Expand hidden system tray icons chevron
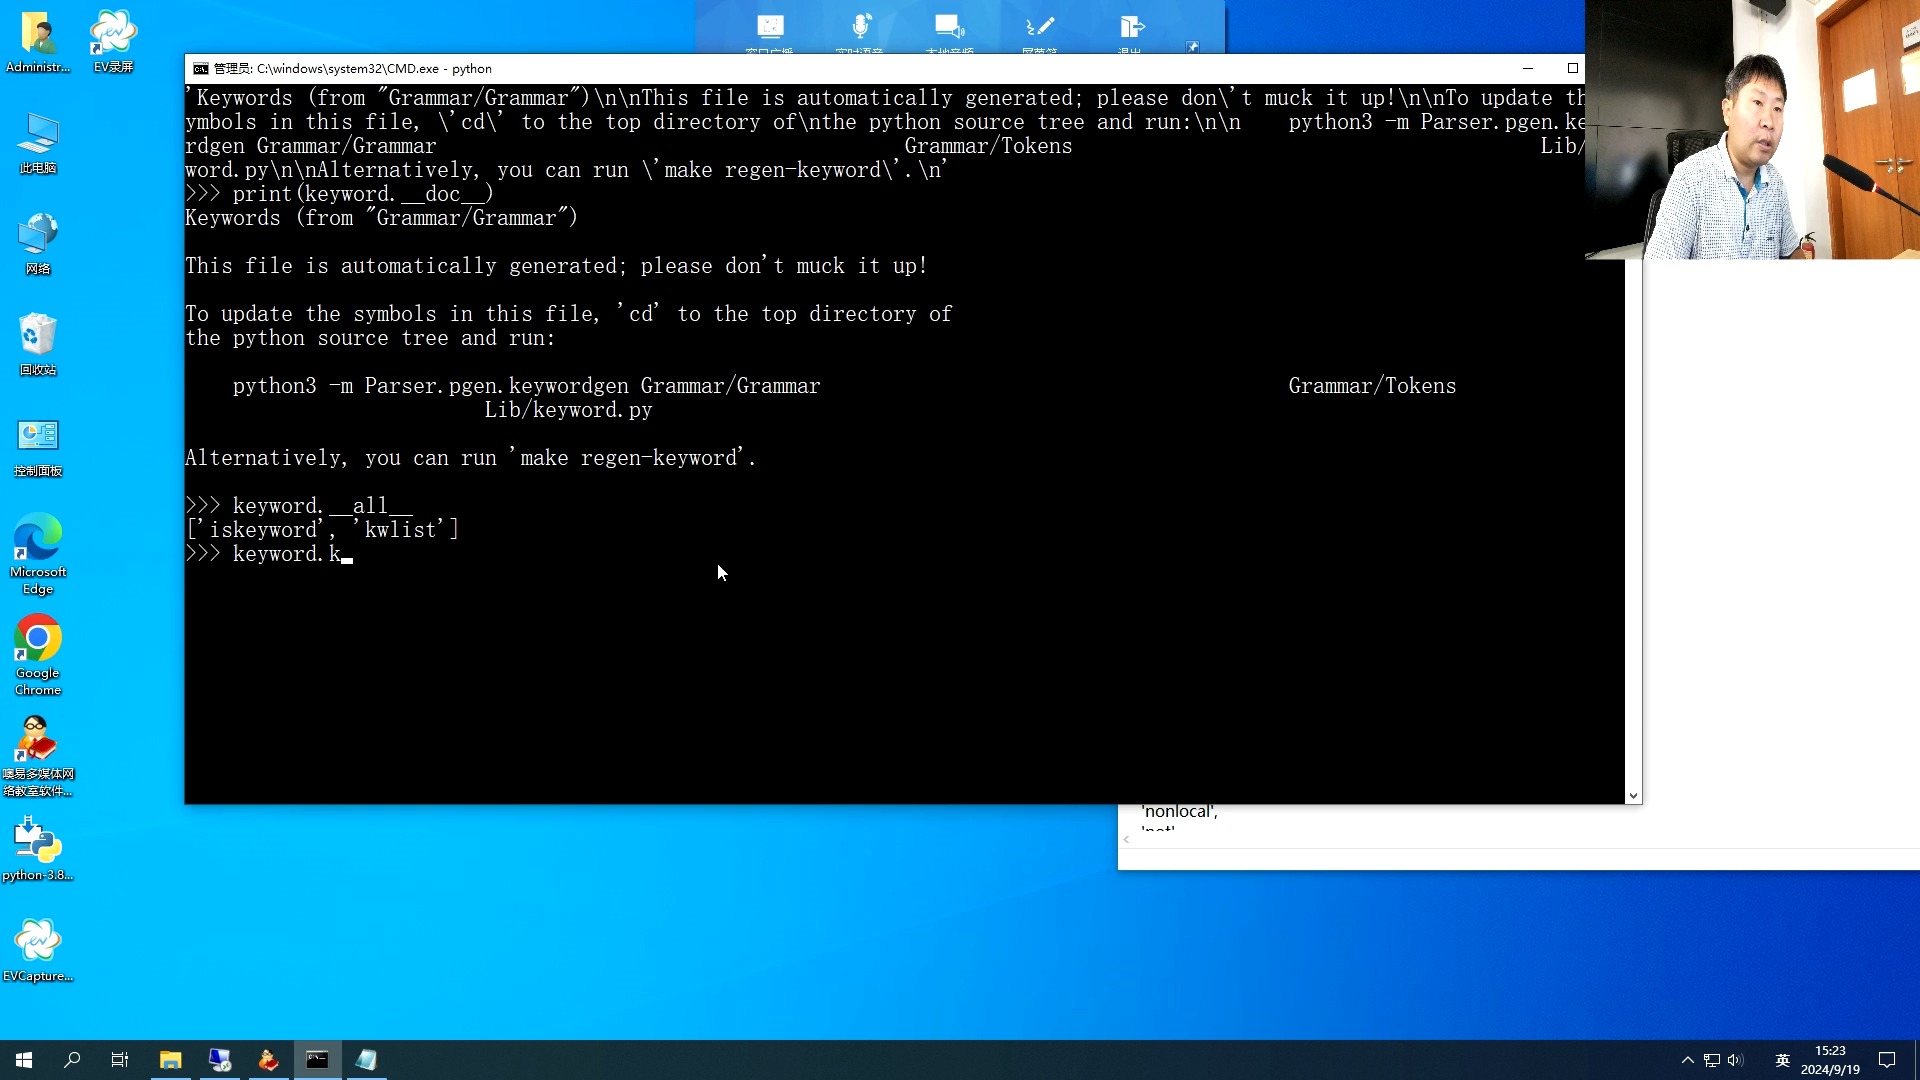The height and width of the screenshot is (1080, 1920). pyautogui.click(x=1688, y=1060)
